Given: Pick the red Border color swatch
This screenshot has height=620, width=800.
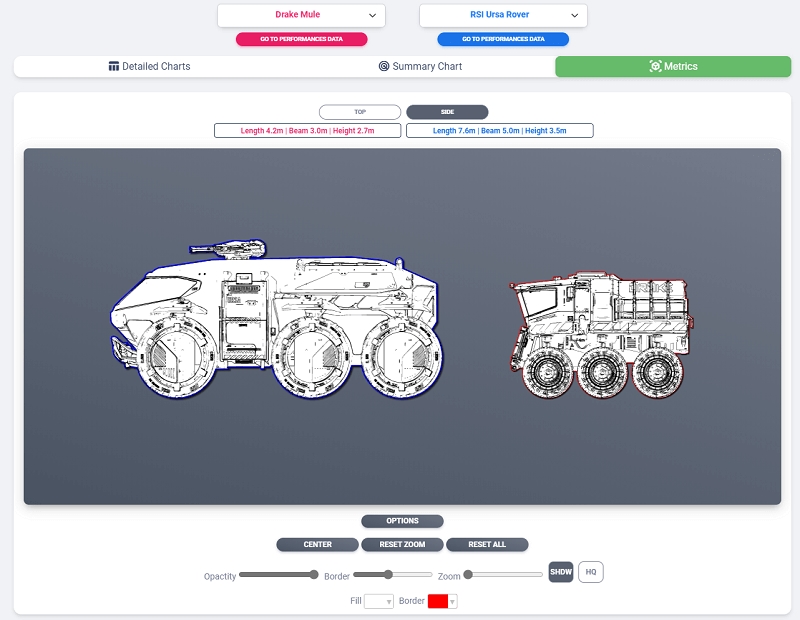Looking at the screenshot, I should 438,601.
